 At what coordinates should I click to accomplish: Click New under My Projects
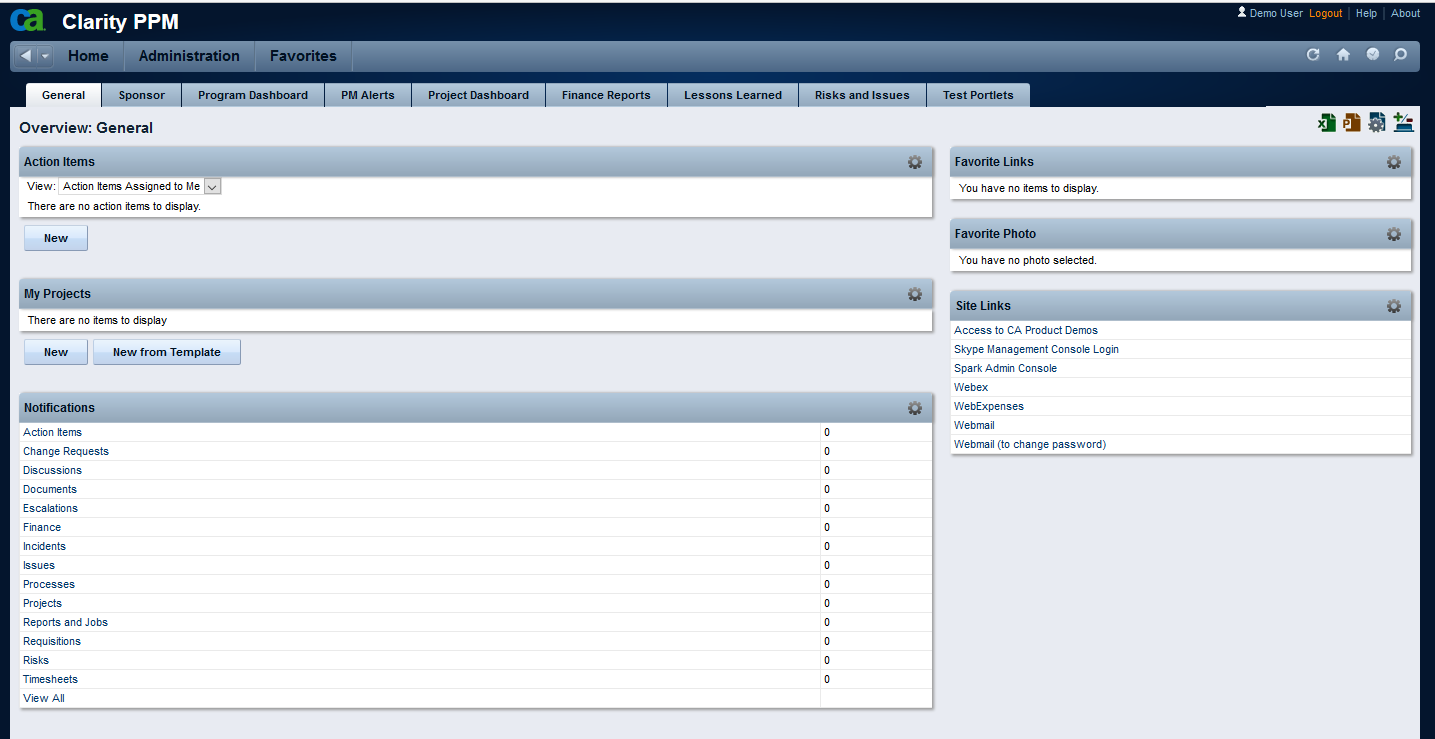56,352
